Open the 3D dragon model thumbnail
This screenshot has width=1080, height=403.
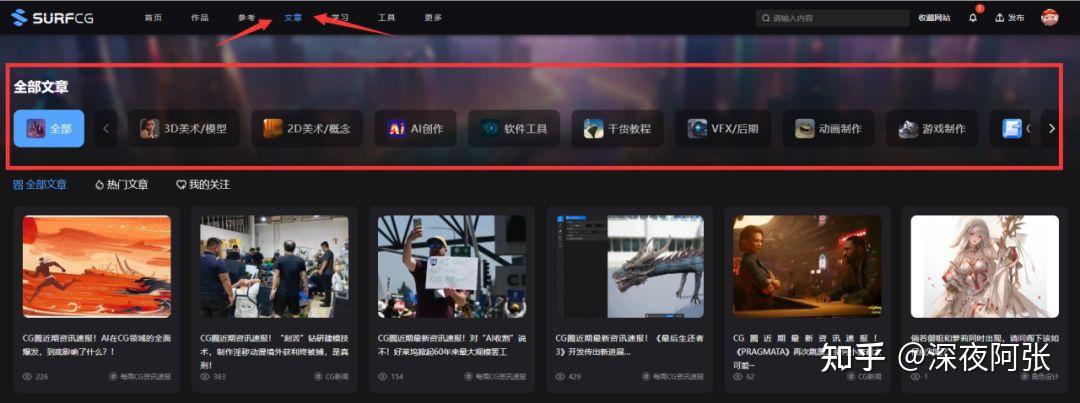point(630,267)
